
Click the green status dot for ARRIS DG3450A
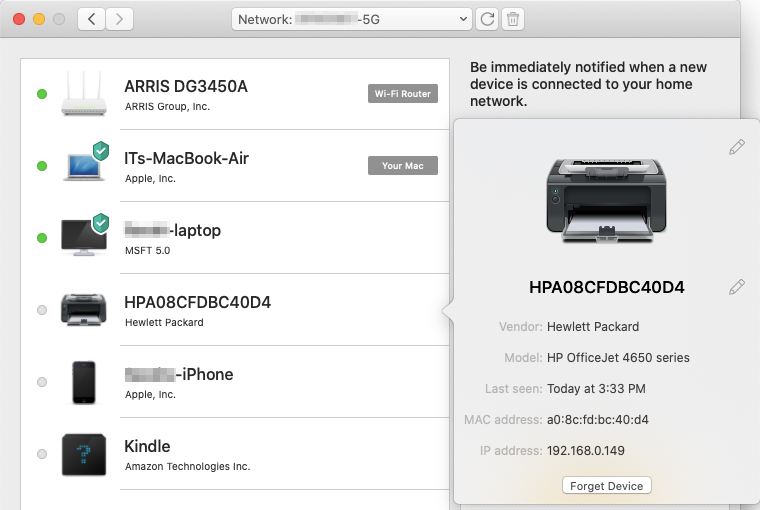tap(42, 94)
